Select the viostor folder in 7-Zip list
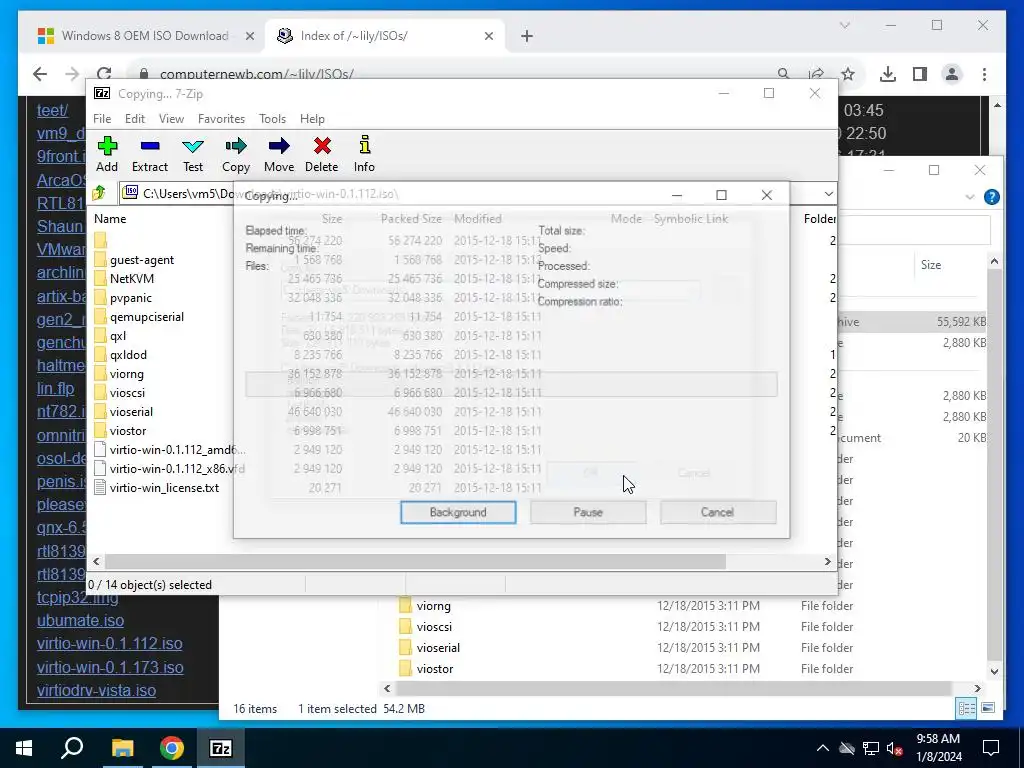This screenshot has height=768, width=1024. 120,430
